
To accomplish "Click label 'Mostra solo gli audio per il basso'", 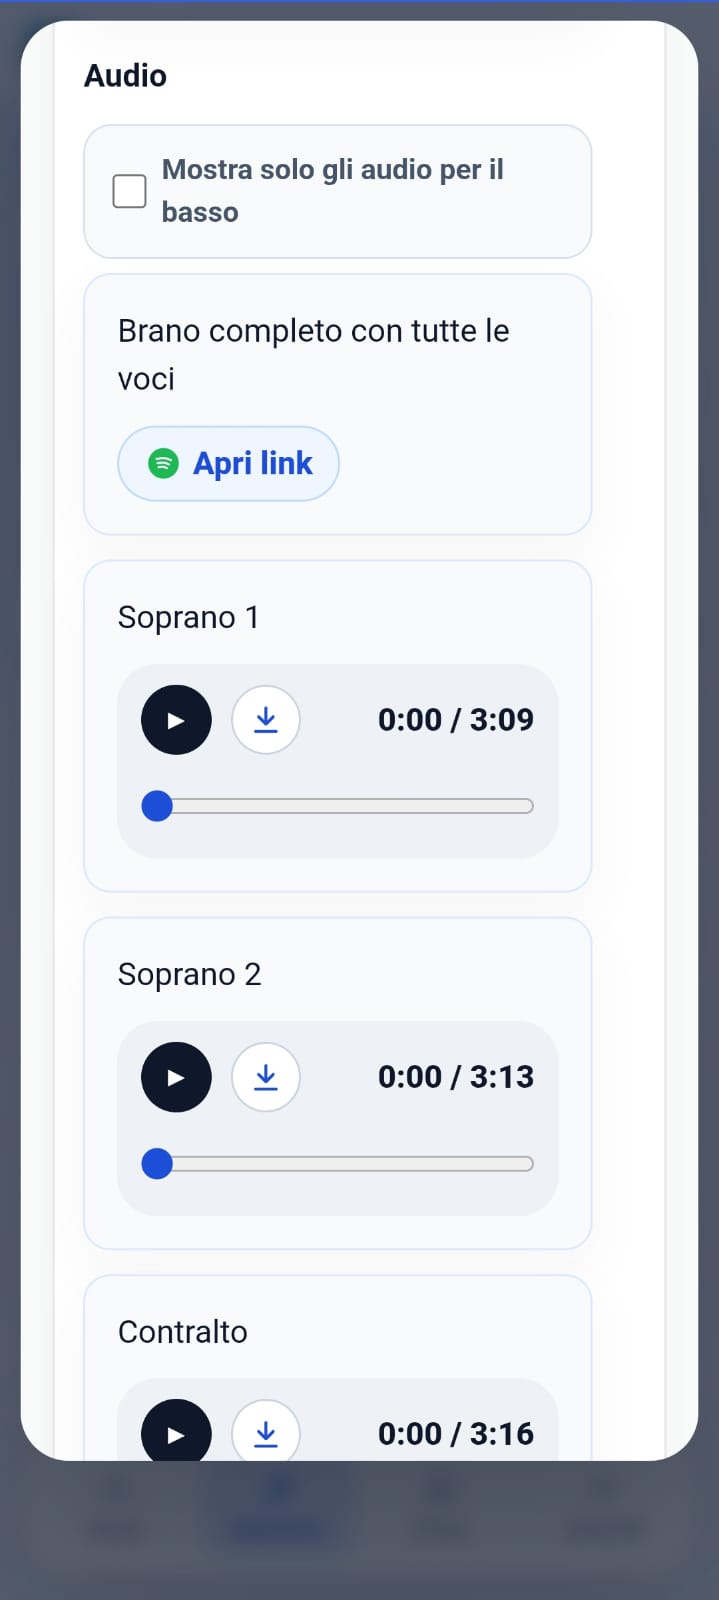I will (332, 191).
